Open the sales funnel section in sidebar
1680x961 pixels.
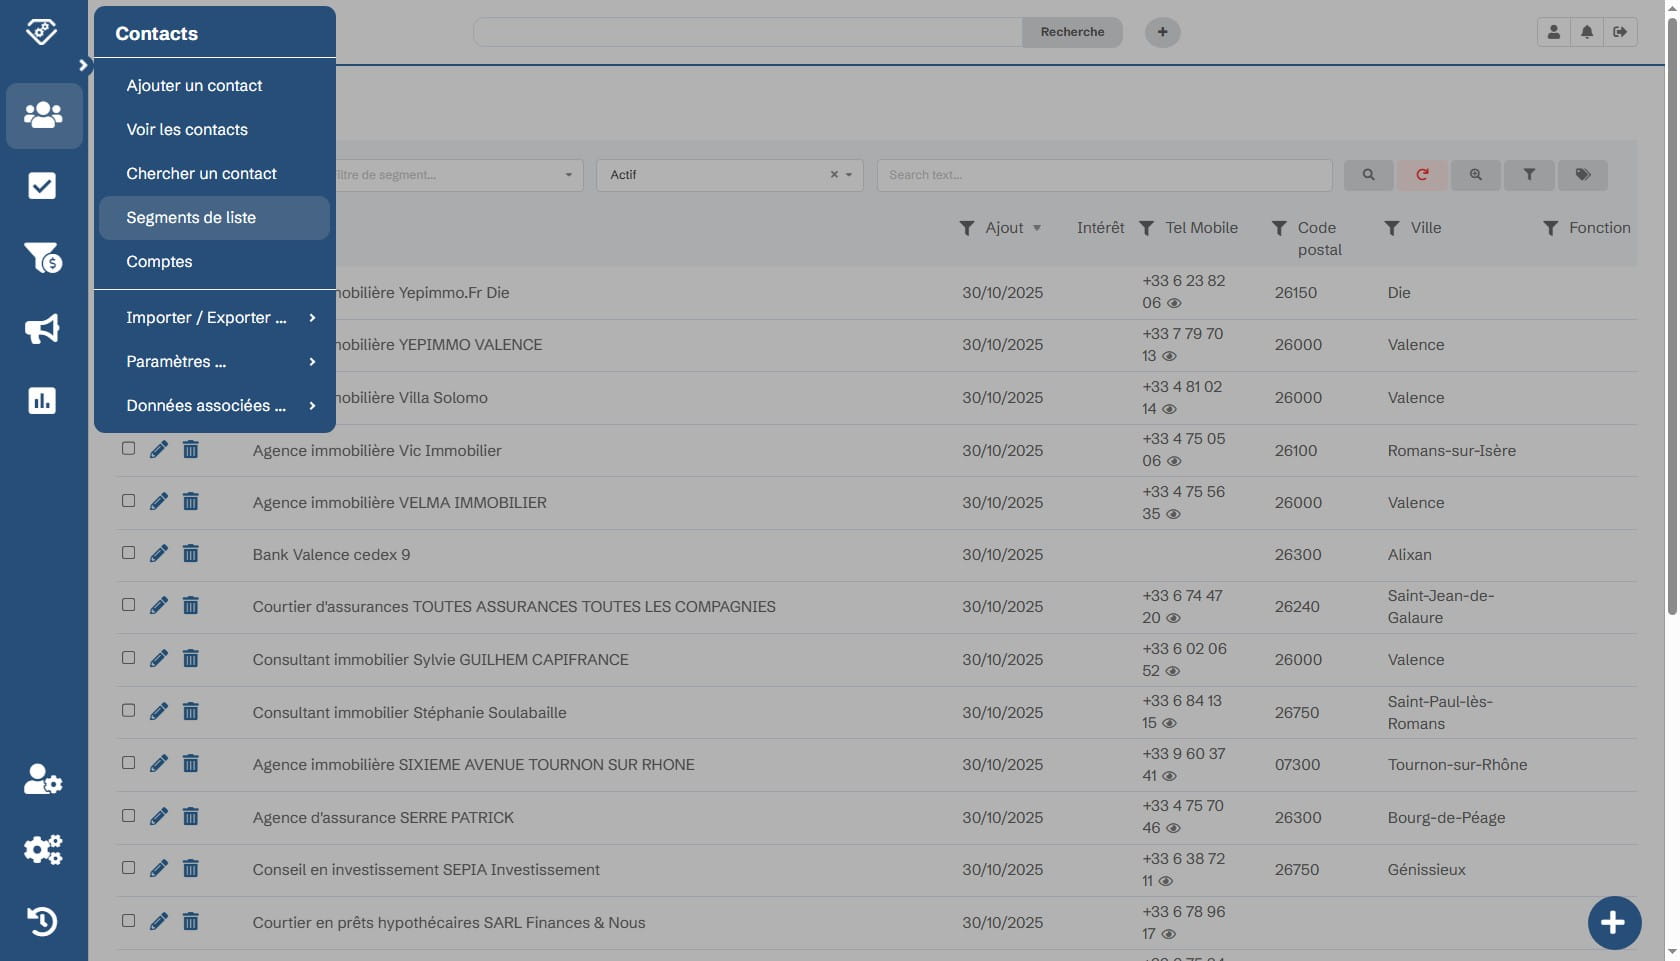coord(42,258)
